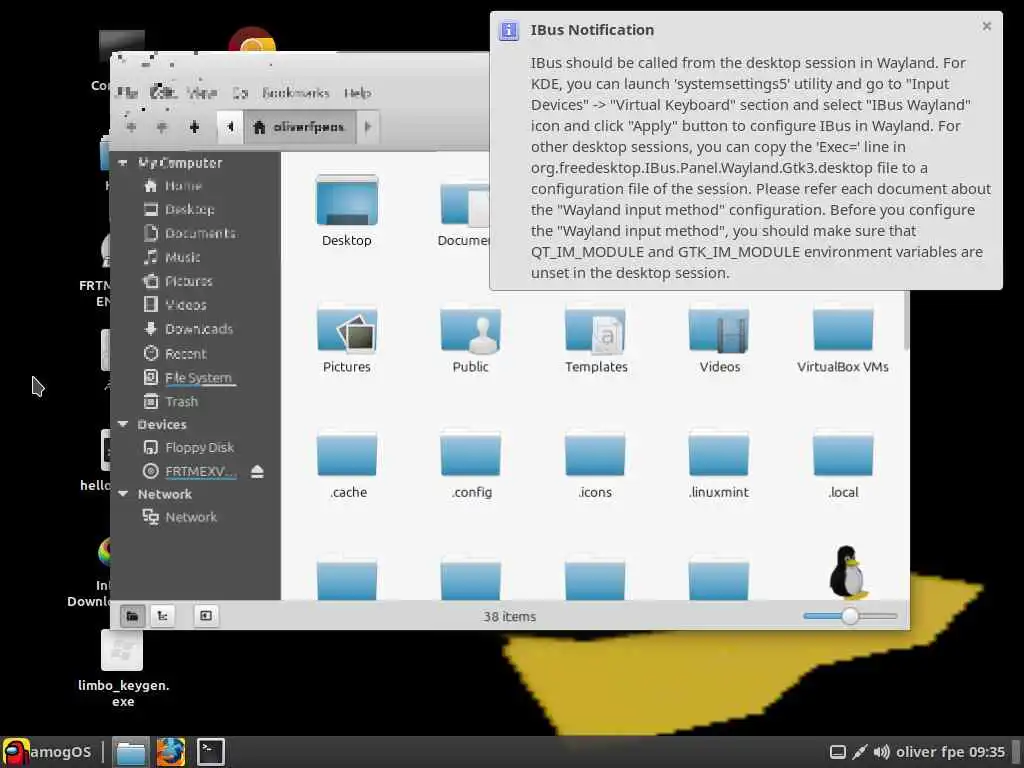This screenshot has height=768, width=1024.
Task: Toggle hide sidebar button in status bar
Action: tap(206, 616)
